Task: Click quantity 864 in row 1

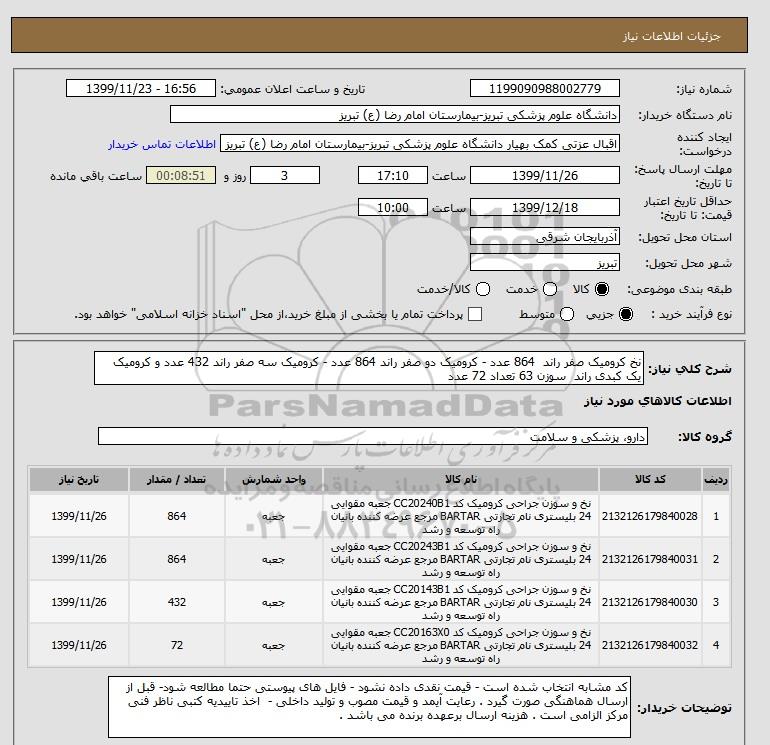Action: coord(177,516)
